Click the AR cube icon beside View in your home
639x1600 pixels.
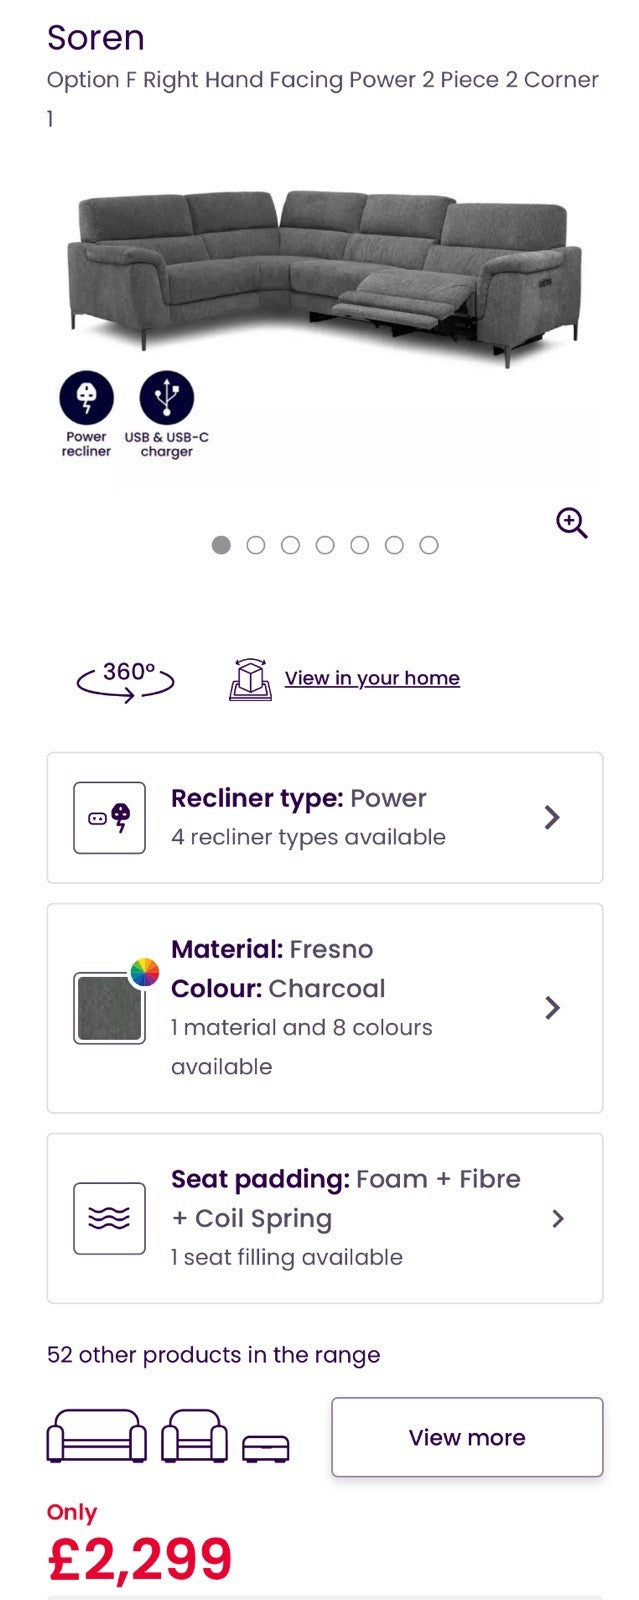point(250,679)
